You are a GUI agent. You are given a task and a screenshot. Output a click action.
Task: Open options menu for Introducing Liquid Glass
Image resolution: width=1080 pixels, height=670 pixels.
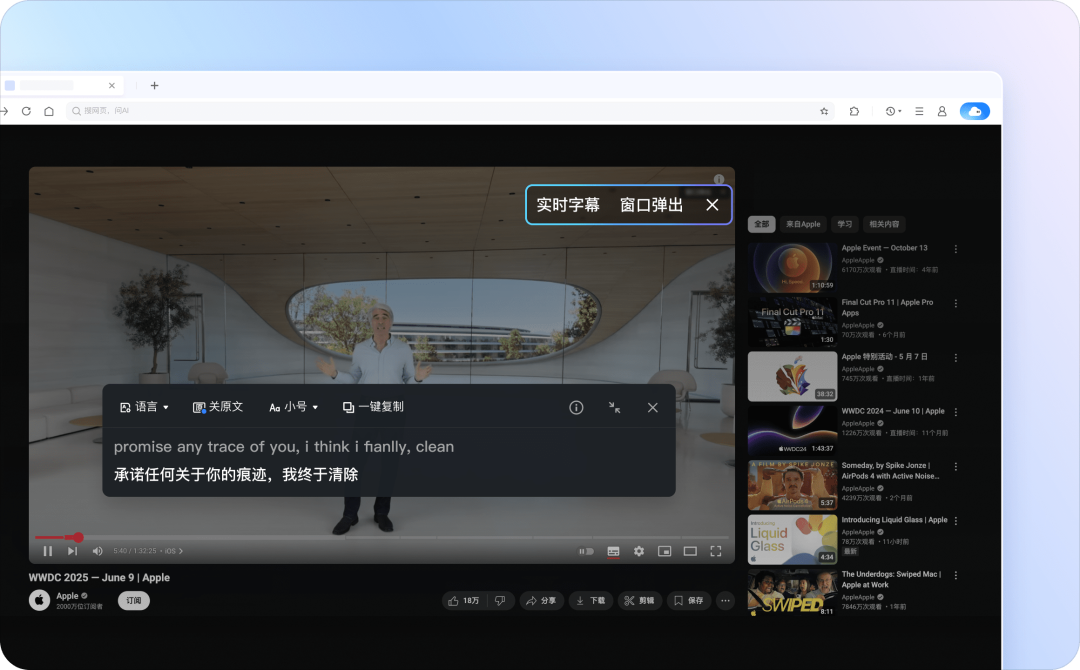tap(955, 521)
